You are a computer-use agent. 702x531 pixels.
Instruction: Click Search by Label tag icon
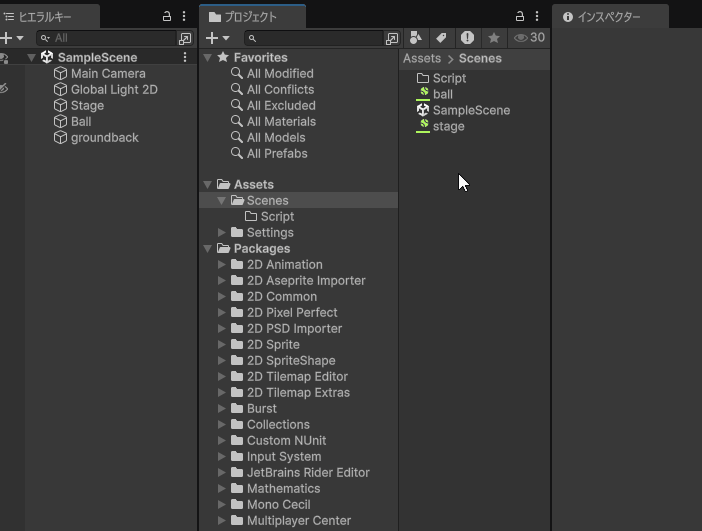(x=441, y=38)
